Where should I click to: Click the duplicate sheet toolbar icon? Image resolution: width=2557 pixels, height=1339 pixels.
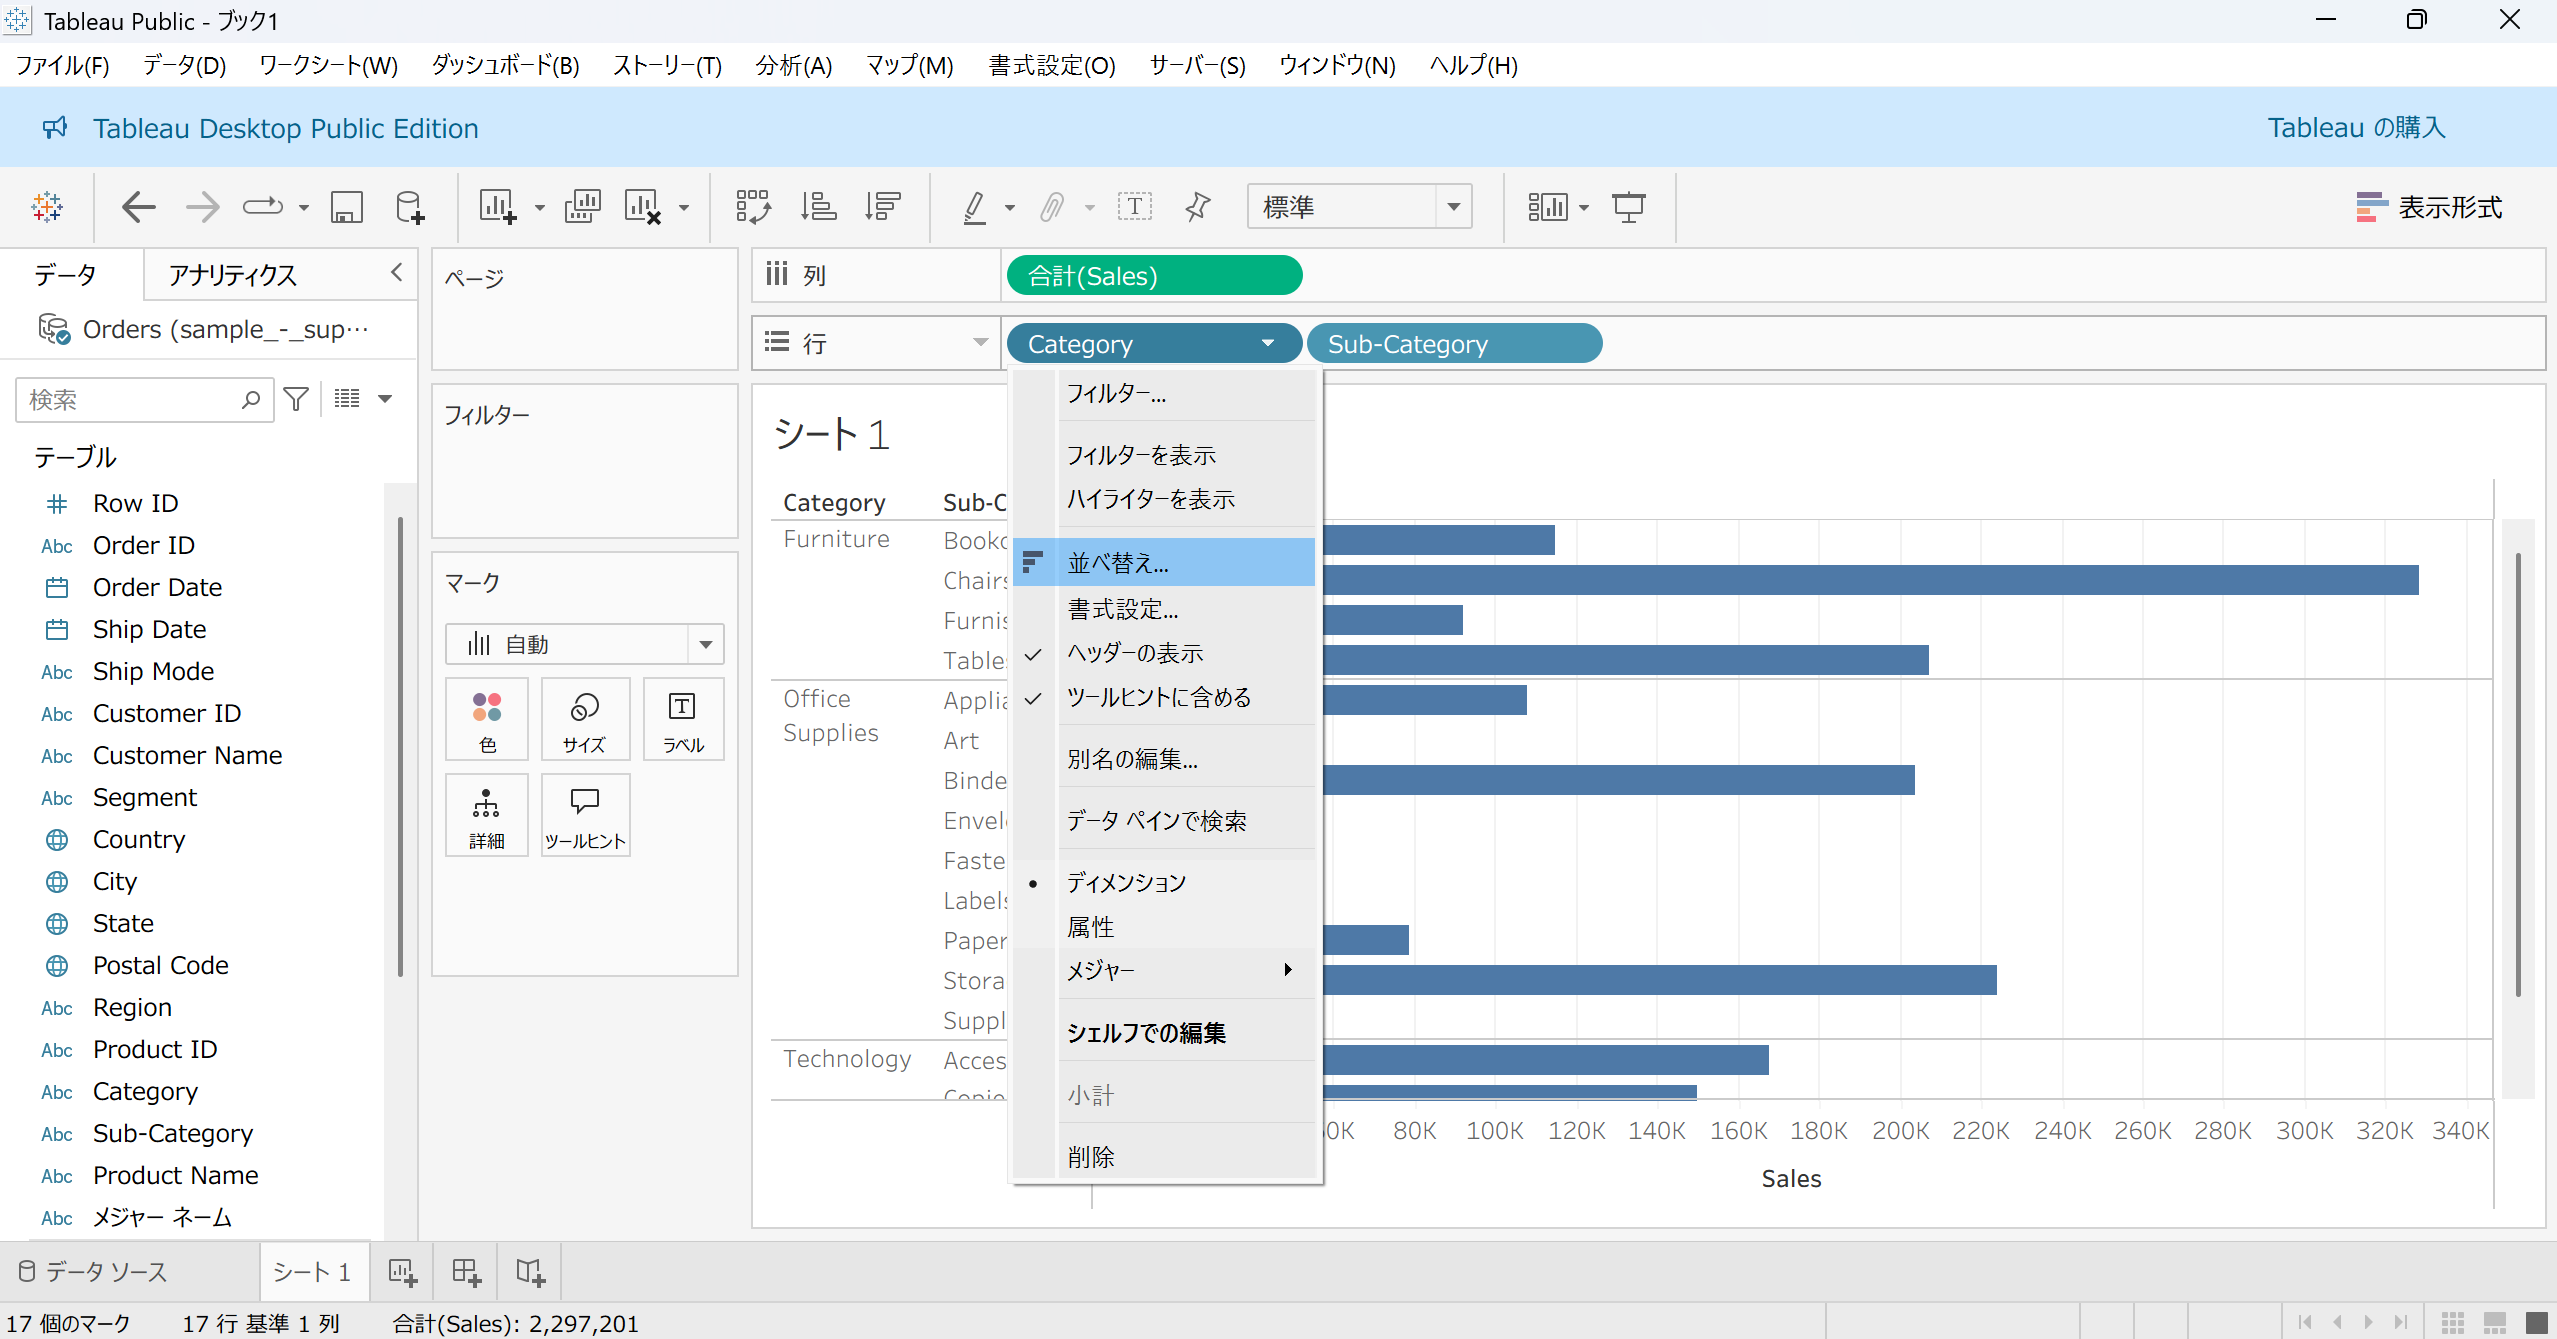click(582, 207)
